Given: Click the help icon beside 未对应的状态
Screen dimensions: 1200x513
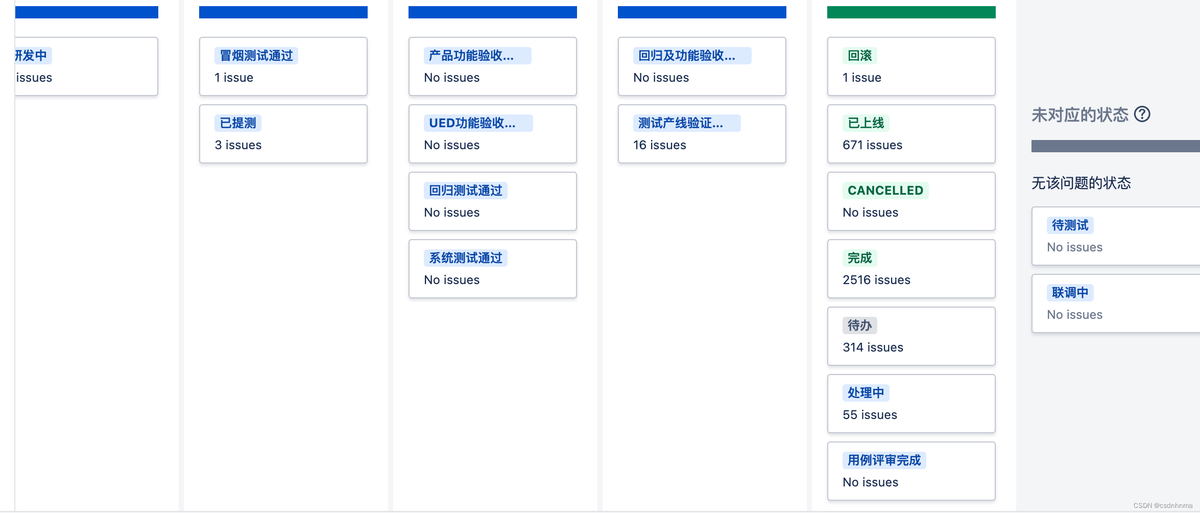Looking at the screenshot, I should point(1142,115).
